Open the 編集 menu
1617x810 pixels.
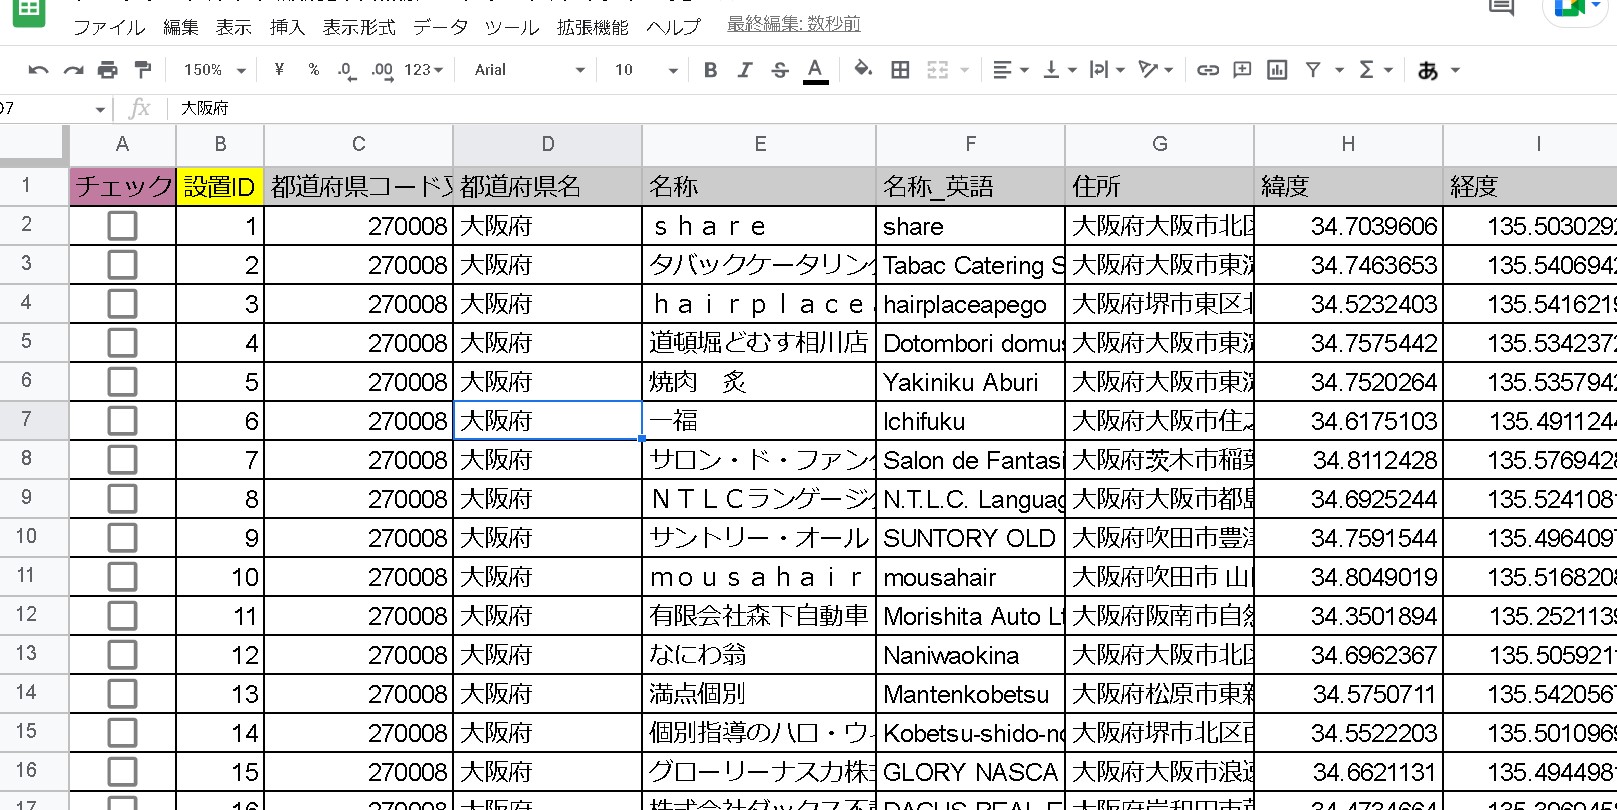[x=181, y=27]
